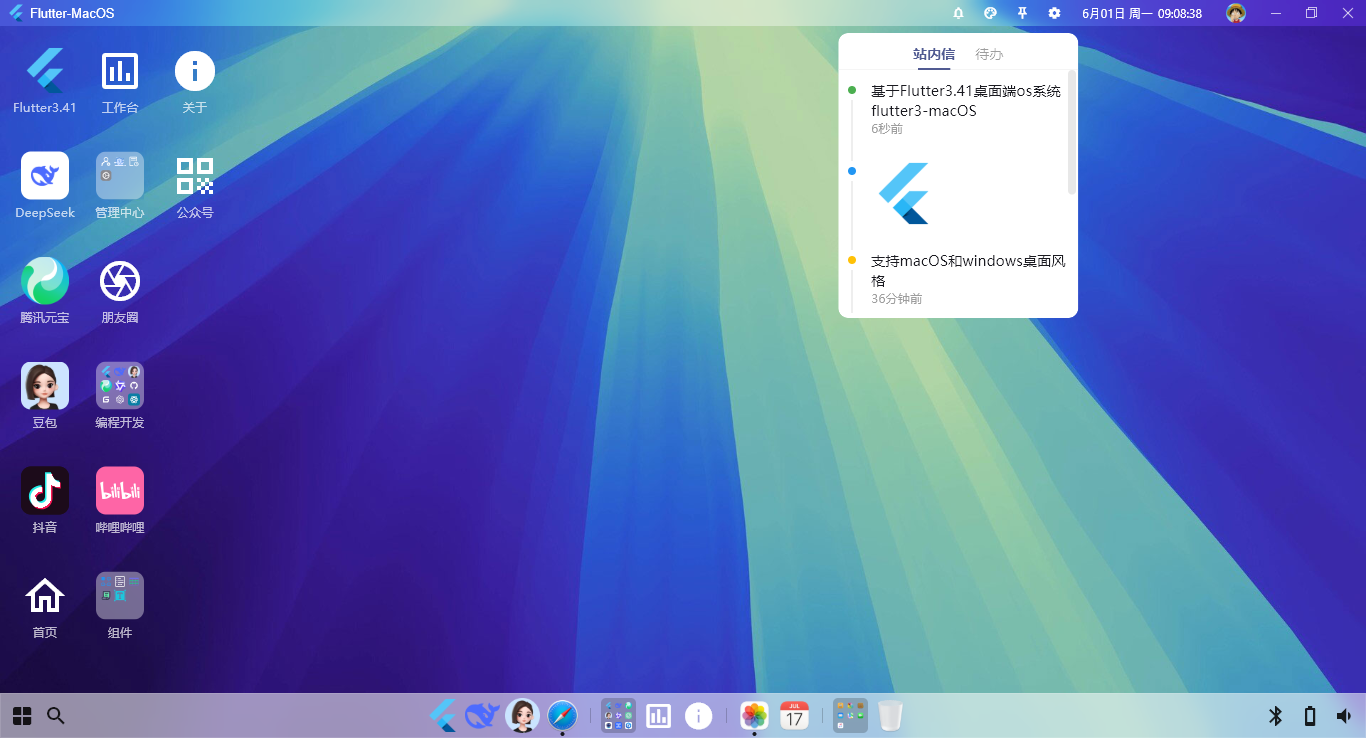This screenshot has width=1366, height=738.
Task: Launch the 豆包 desktop app
Action: pos(45,386)
